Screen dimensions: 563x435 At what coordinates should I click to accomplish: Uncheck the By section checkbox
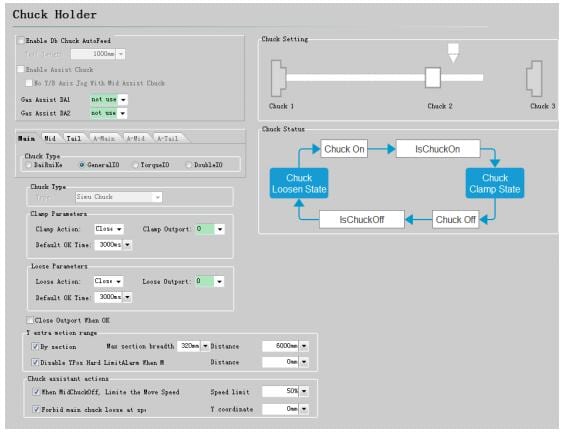click(35, 346)
